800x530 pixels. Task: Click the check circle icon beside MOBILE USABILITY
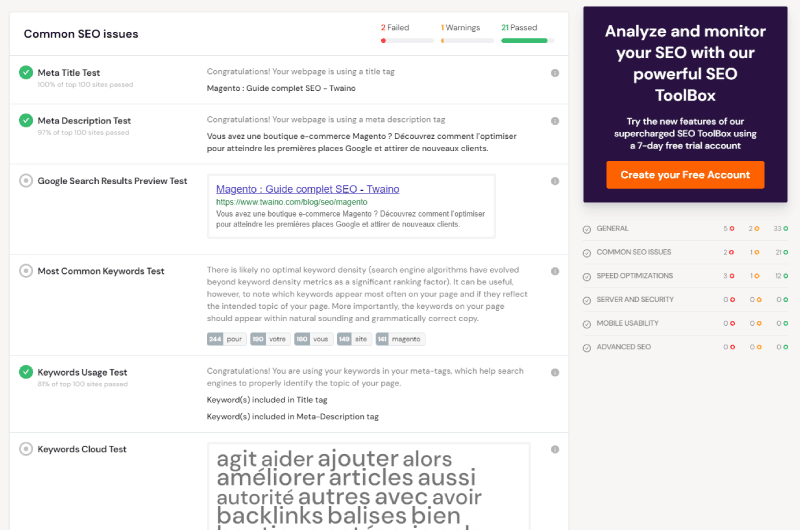(x=587, y=324)
